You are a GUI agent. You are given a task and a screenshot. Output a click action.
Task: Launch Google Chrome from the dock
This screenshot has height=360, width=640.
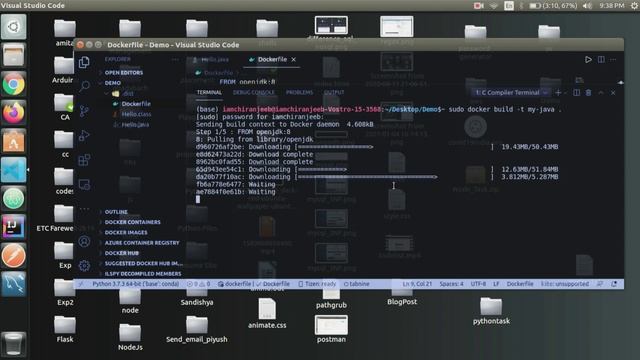[x=13, y=84]
